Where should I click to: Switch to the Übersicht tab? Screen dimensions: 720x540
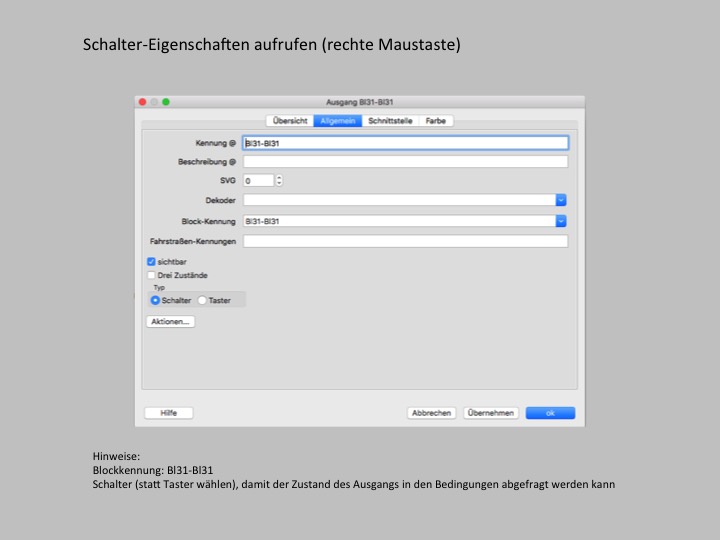coord(290,121)
